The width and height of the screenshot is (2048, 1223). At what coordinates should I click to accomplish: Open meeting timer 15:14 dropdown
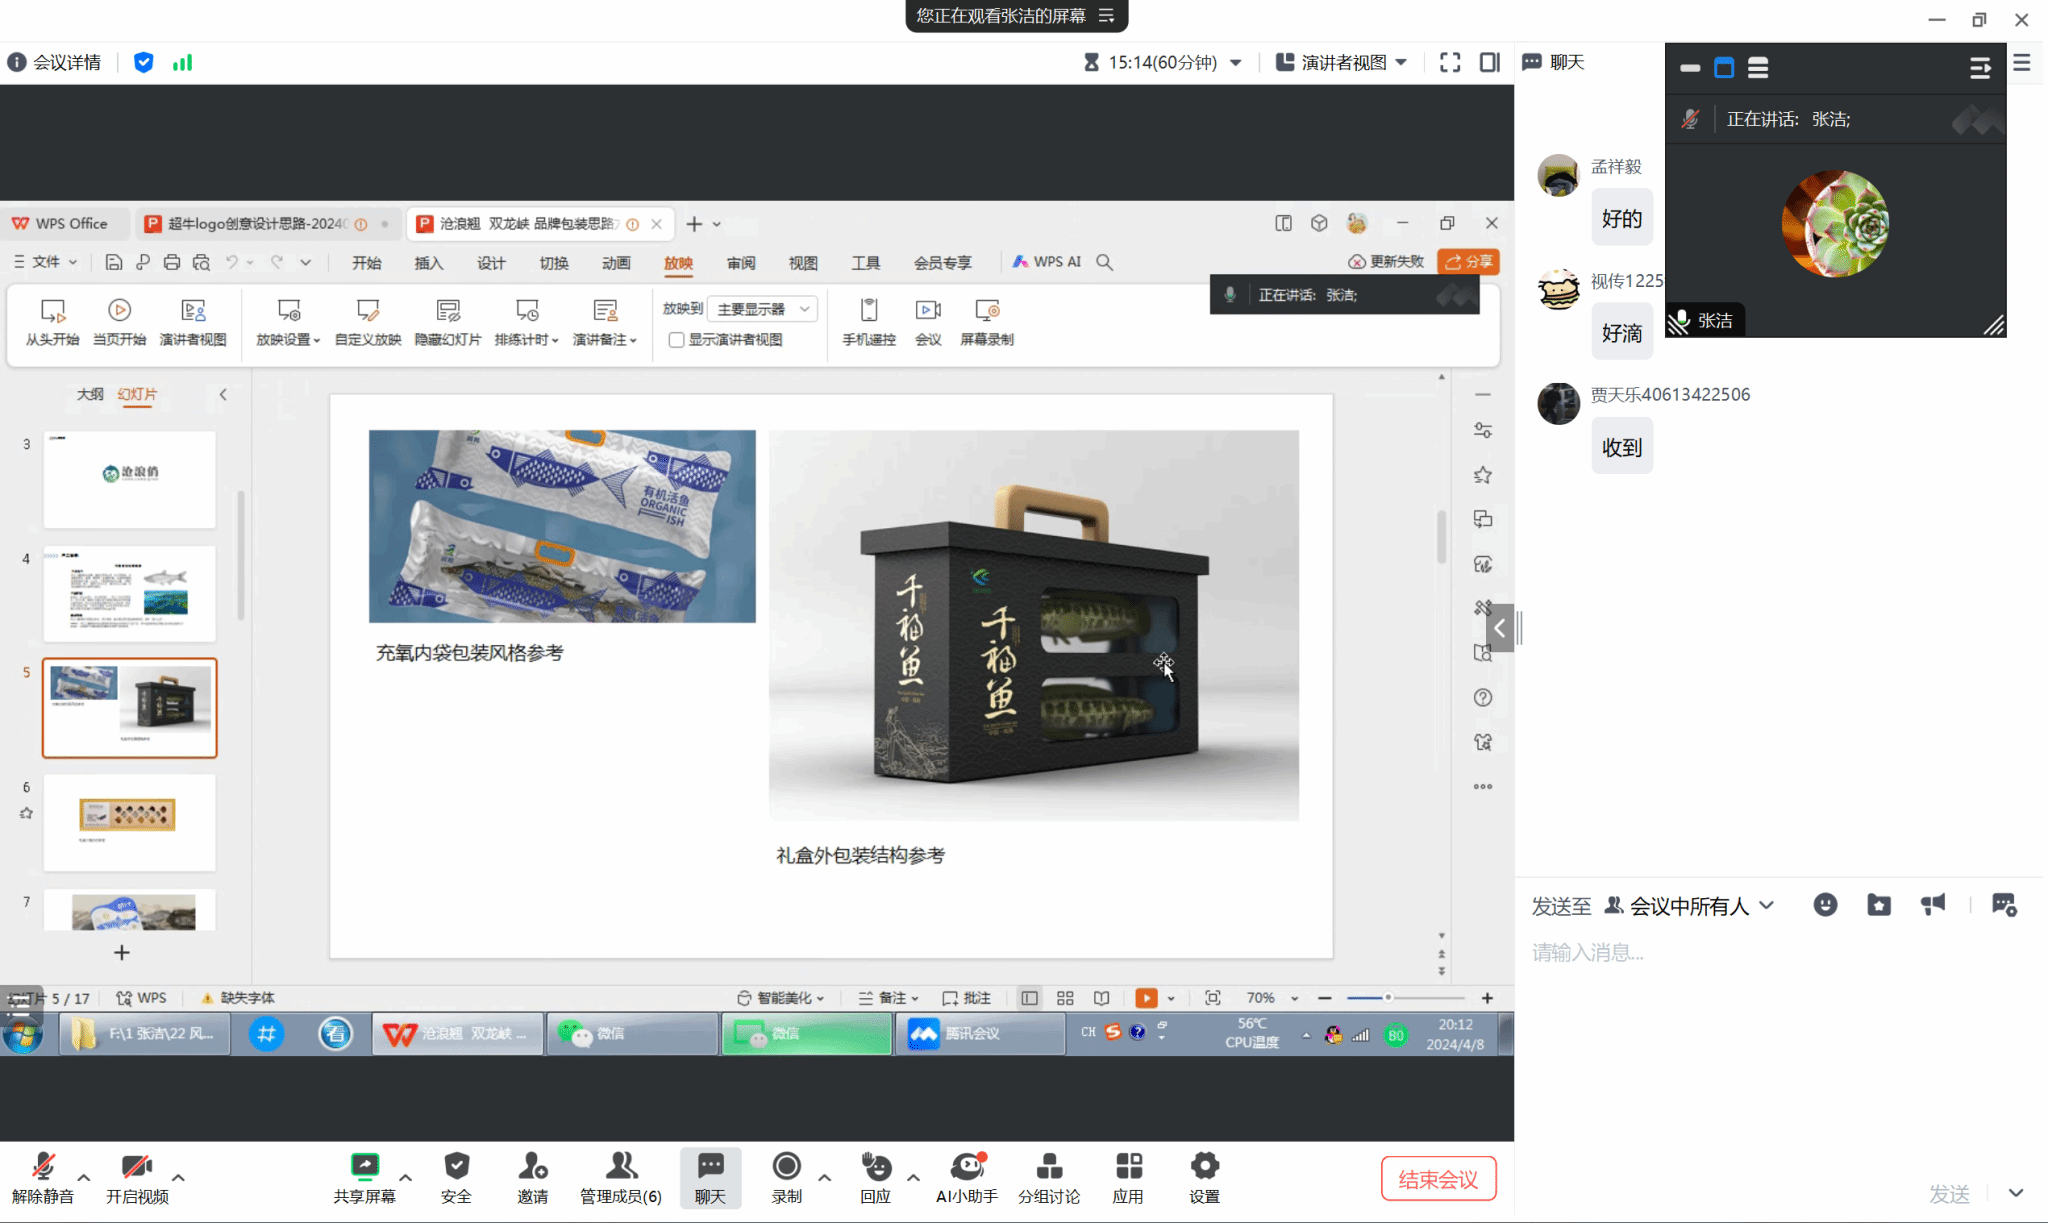(x=1162, y=62)
